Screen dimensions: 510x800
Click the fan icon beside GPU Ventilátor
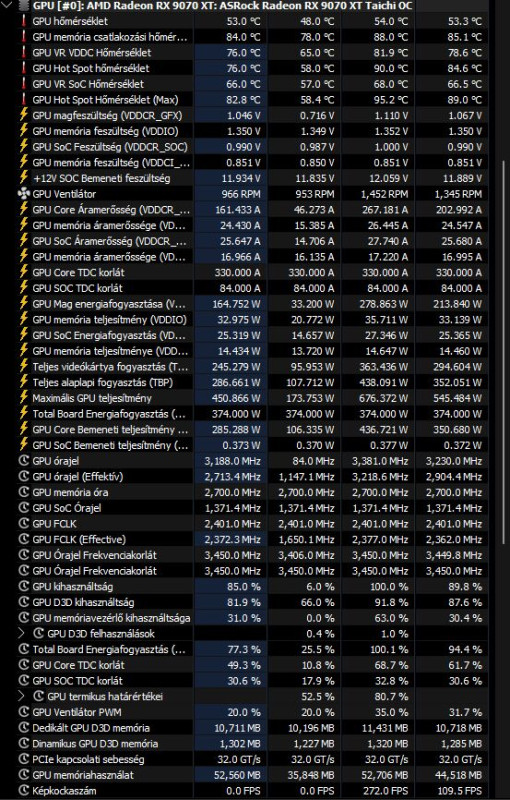pos(23,194)
